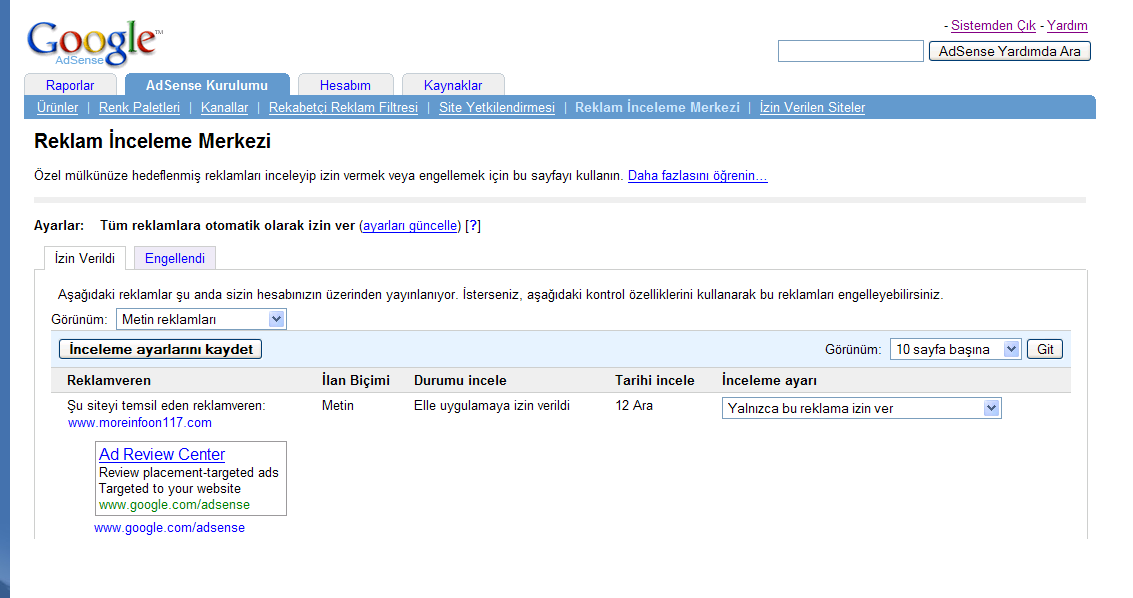Switch to the Hesabım tab

coord(345,84)
